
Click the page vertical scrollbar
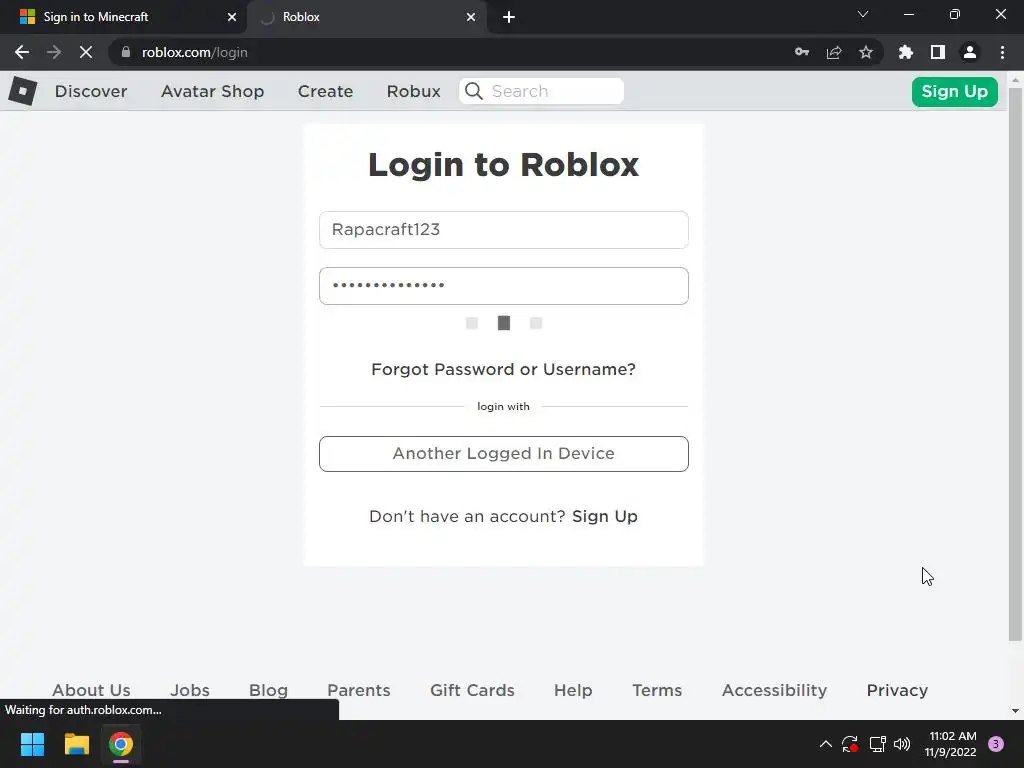(1015, 364)
